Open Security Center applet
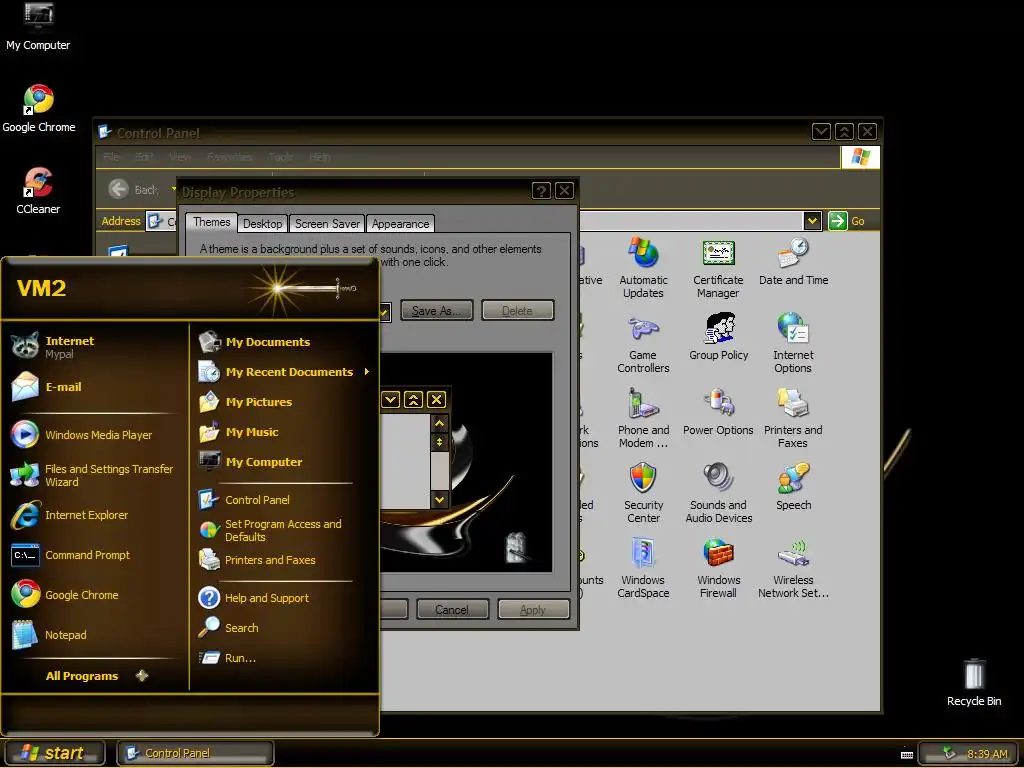Image resolution: width=1024 pixels, height=768 pixels. (643, 494)
